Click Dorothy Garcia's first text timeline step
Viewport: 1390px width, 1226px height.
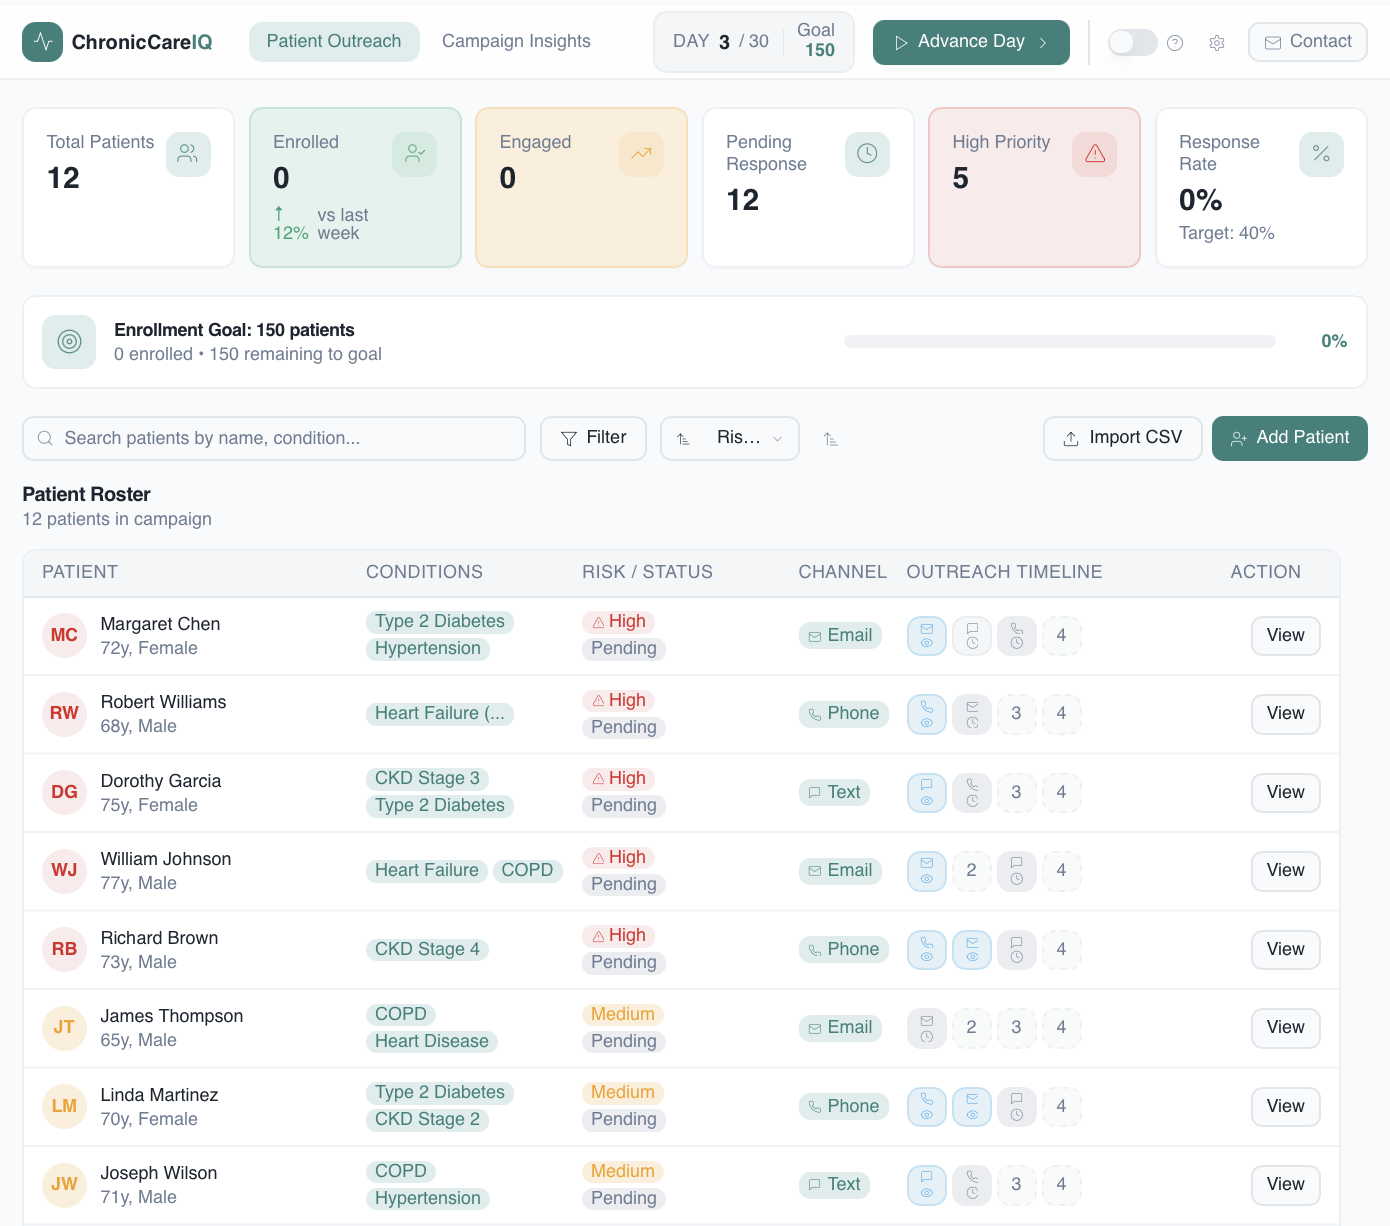(x=927, y=793)
